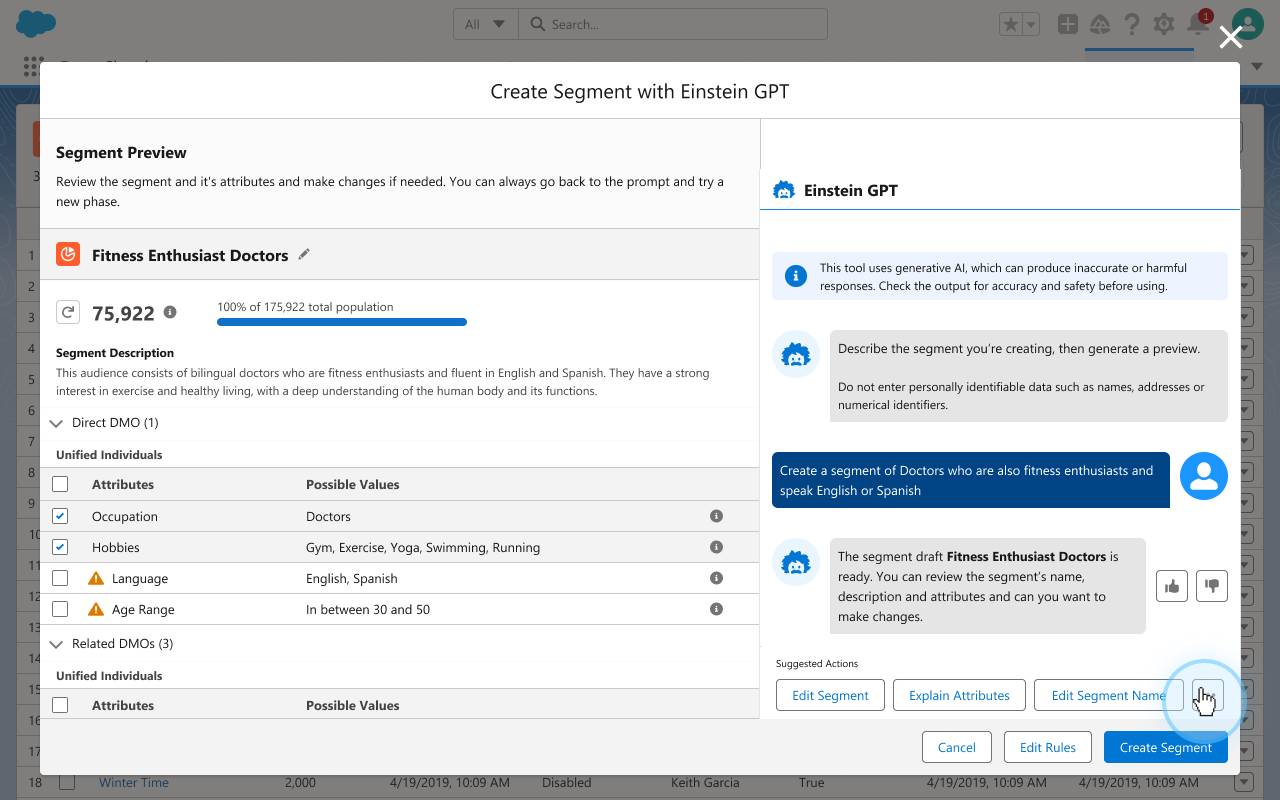Open Trailhead guidance icon in header
This screenshot has width=1280, height=800.
[x=1100, y=24]
